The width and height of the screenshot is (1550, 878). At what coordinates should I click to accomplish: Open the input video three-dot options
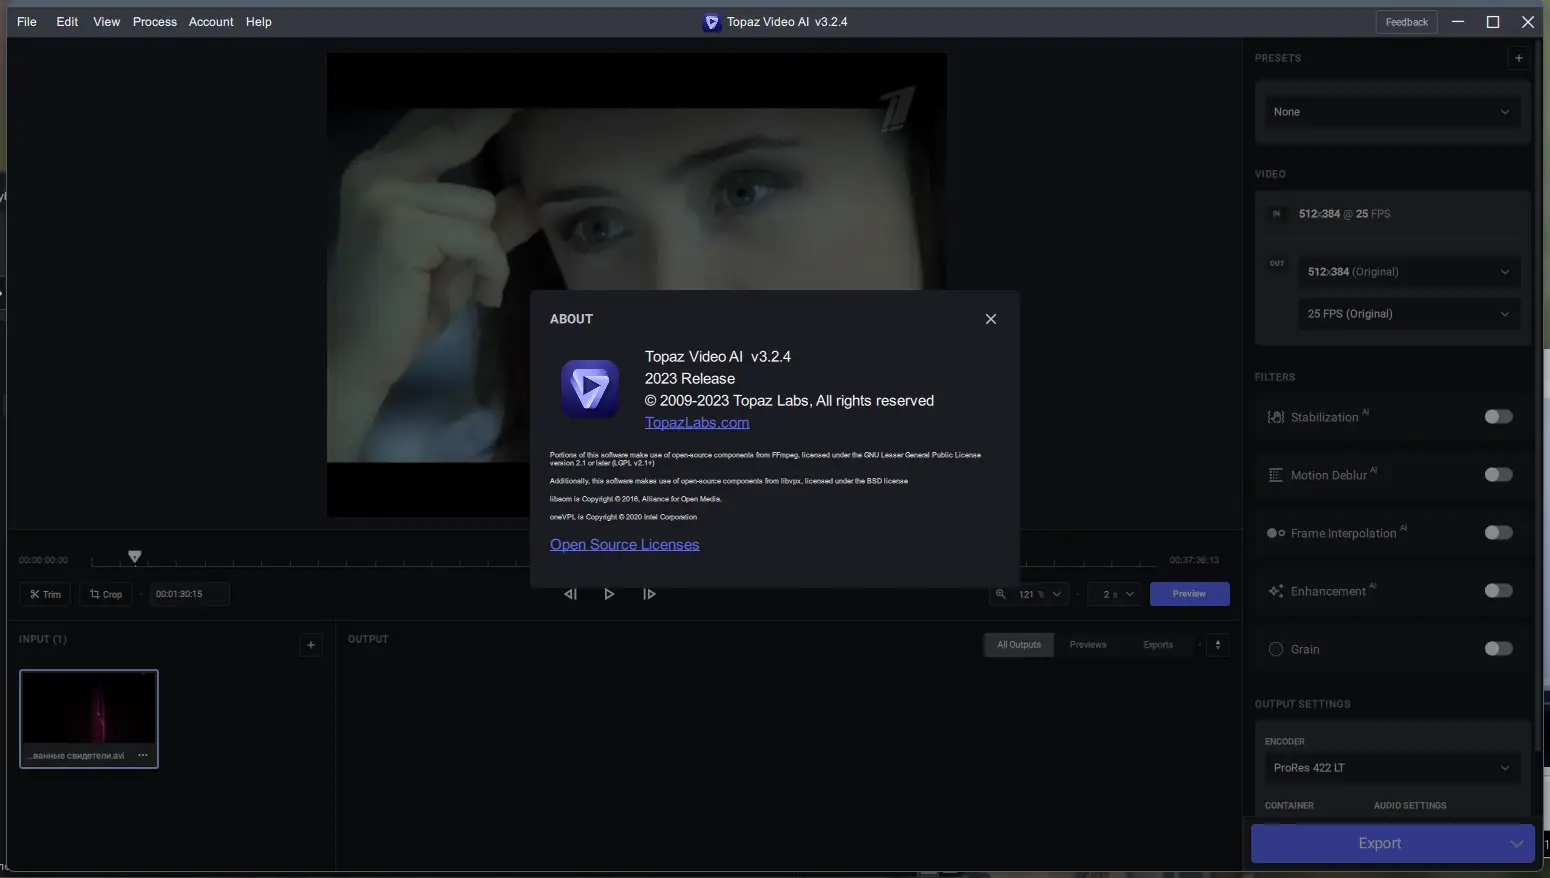point(143,755)
